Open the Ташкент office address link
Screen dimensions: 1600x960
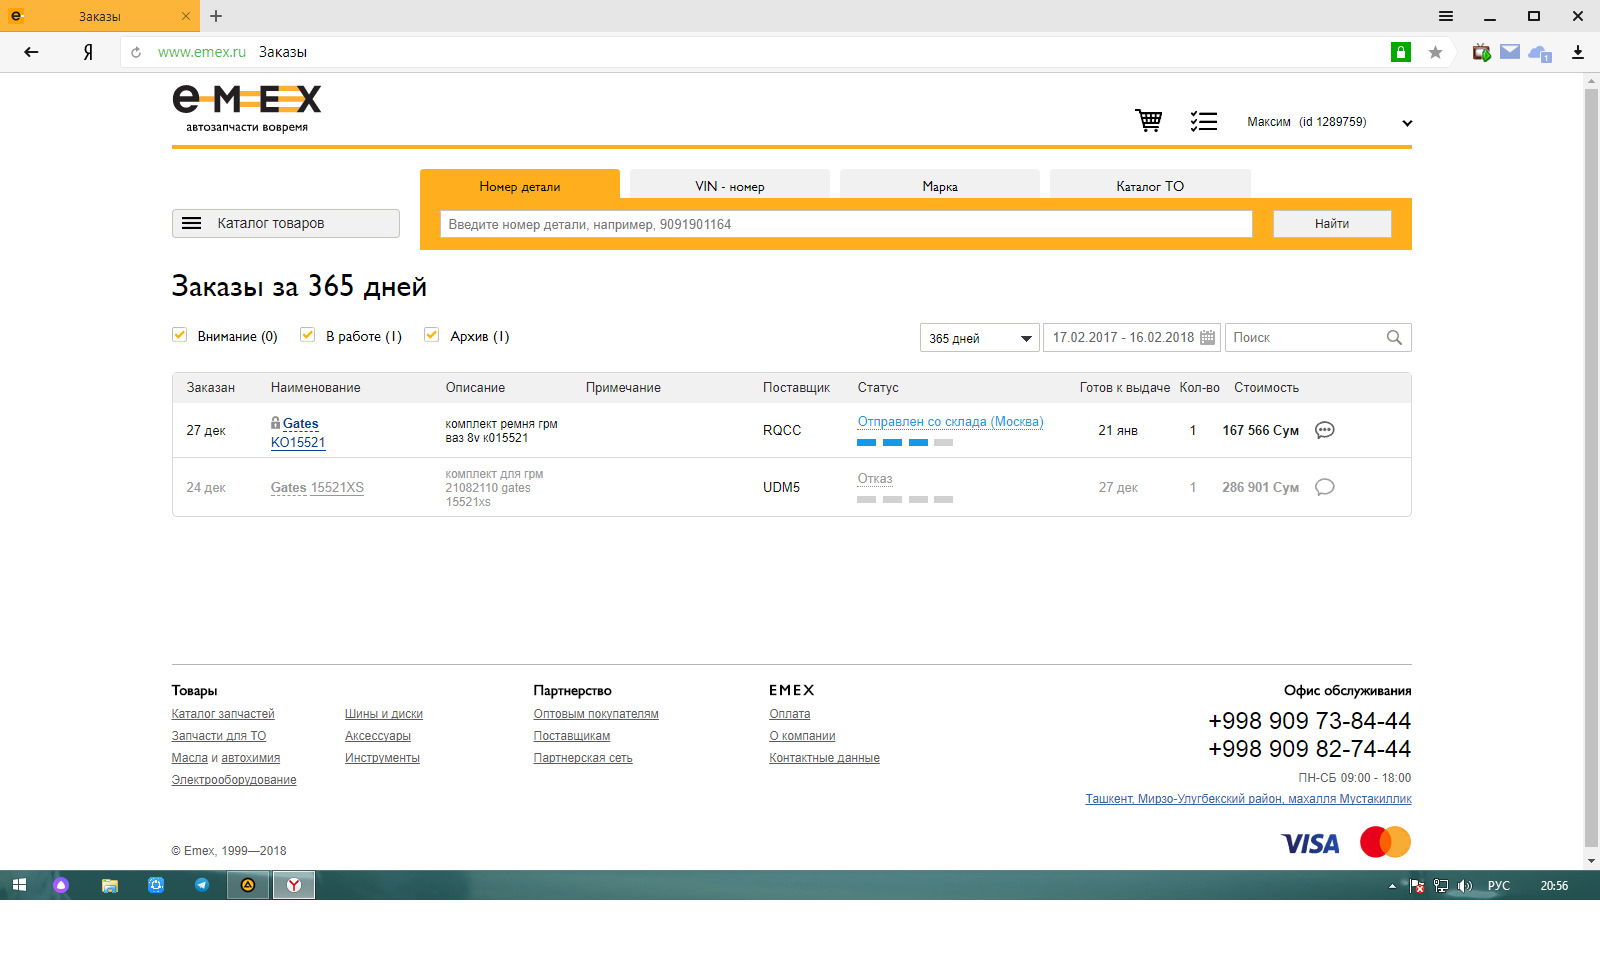(1249, 799)
